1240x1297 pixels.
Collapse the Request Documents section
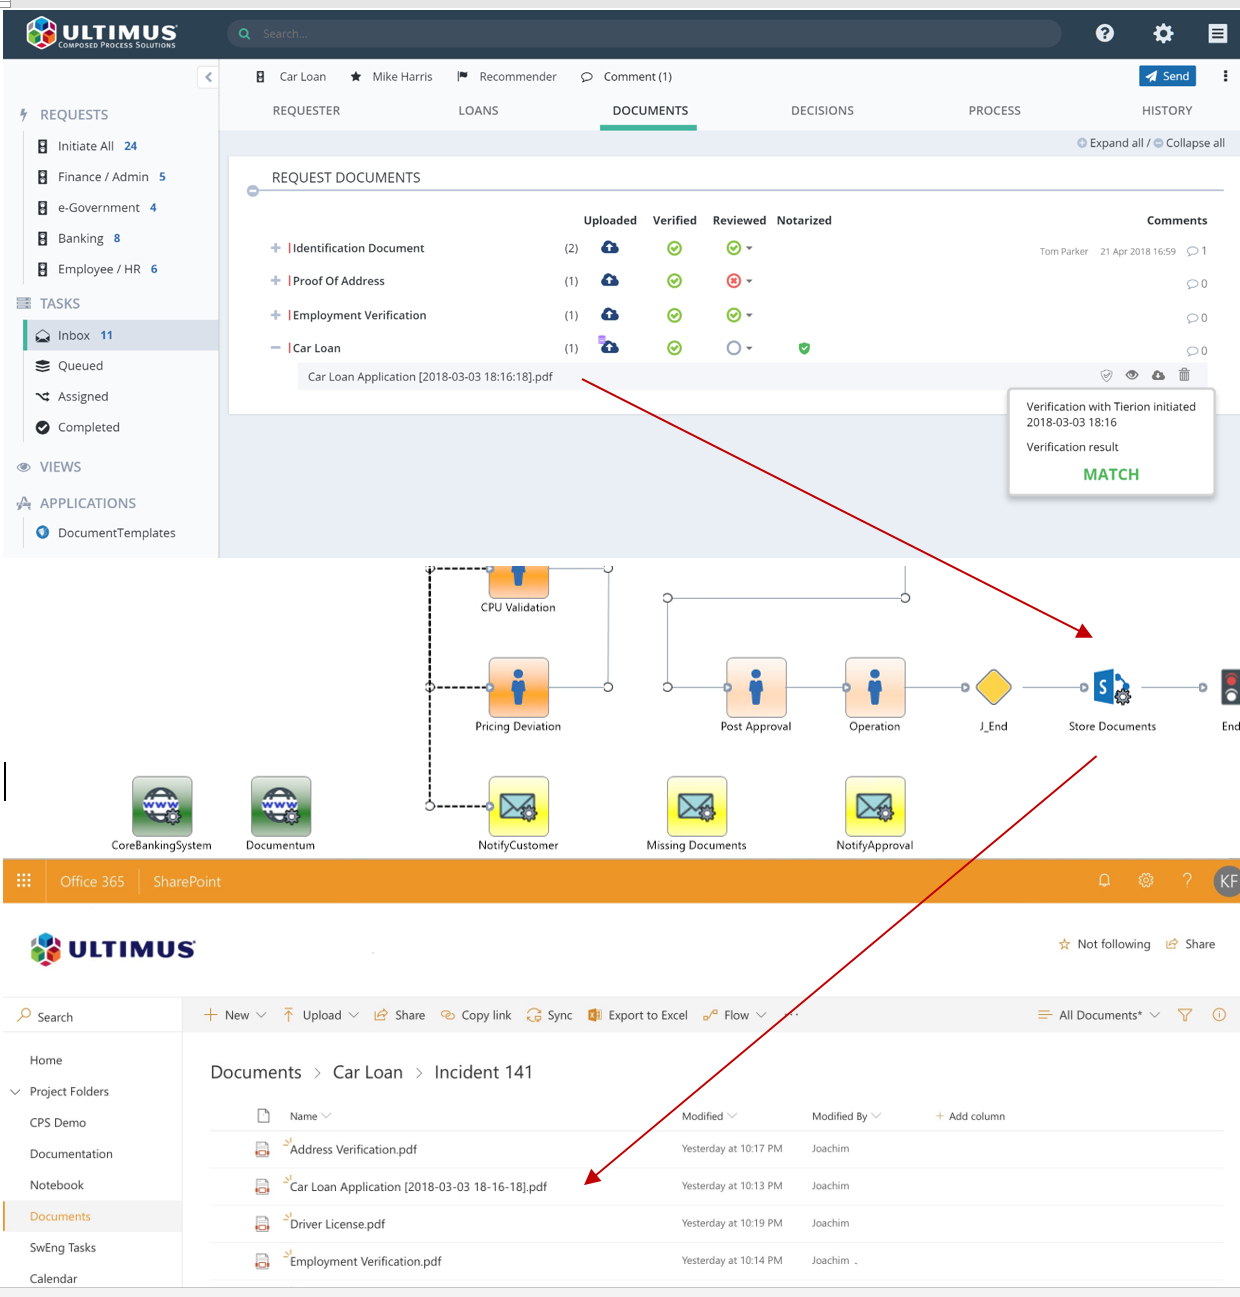[253, 191]
